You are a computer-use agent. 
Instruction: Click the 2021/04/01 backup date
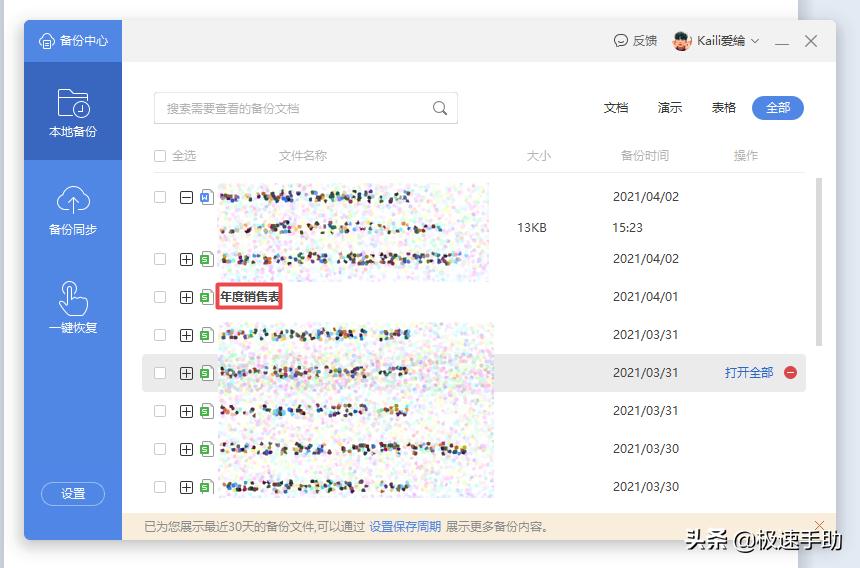(x=645, y=297)
